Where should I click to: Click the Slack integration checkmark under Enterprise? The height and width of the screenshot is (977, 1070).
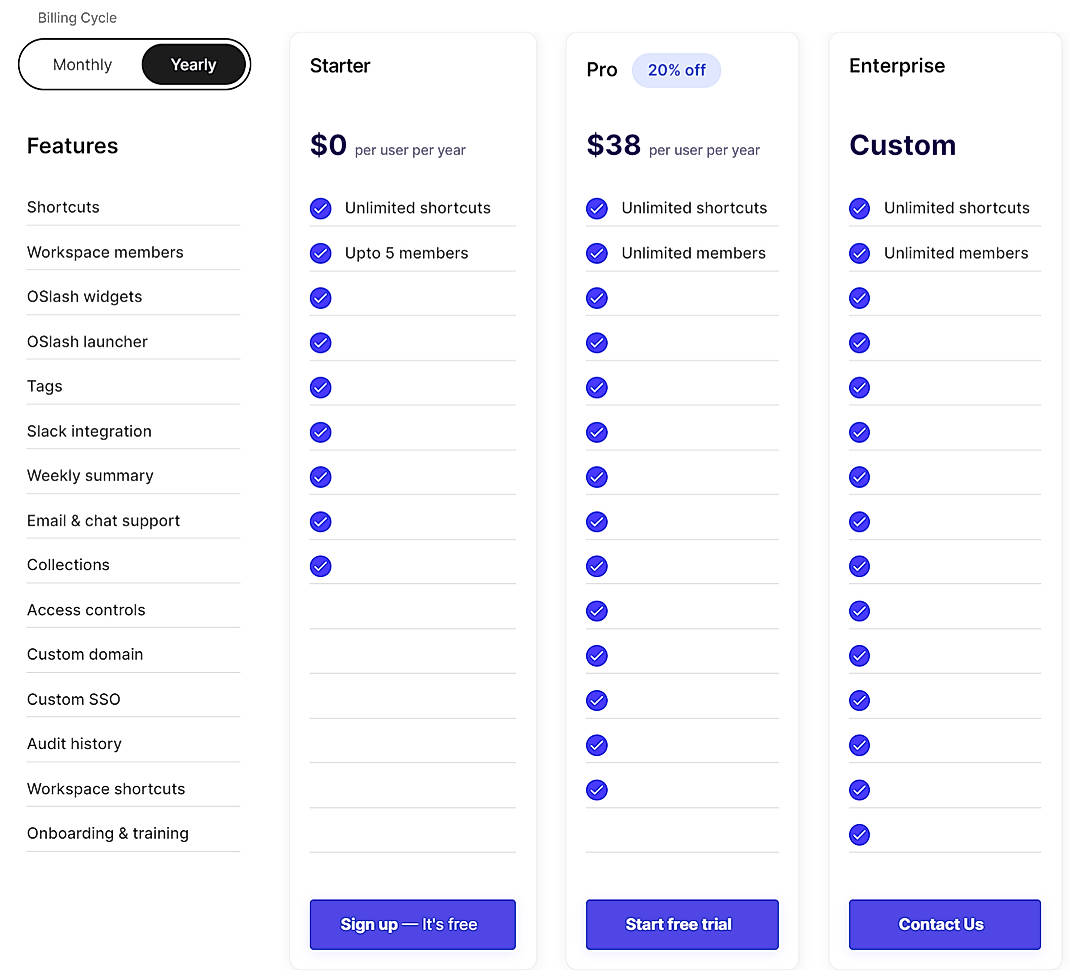click(x=859, y=432)
